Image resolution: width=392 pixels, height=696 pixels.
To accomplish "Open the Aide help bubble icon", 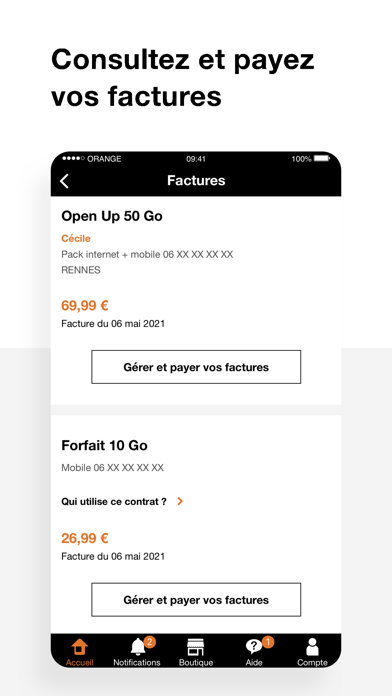I will tap(253, 647).
